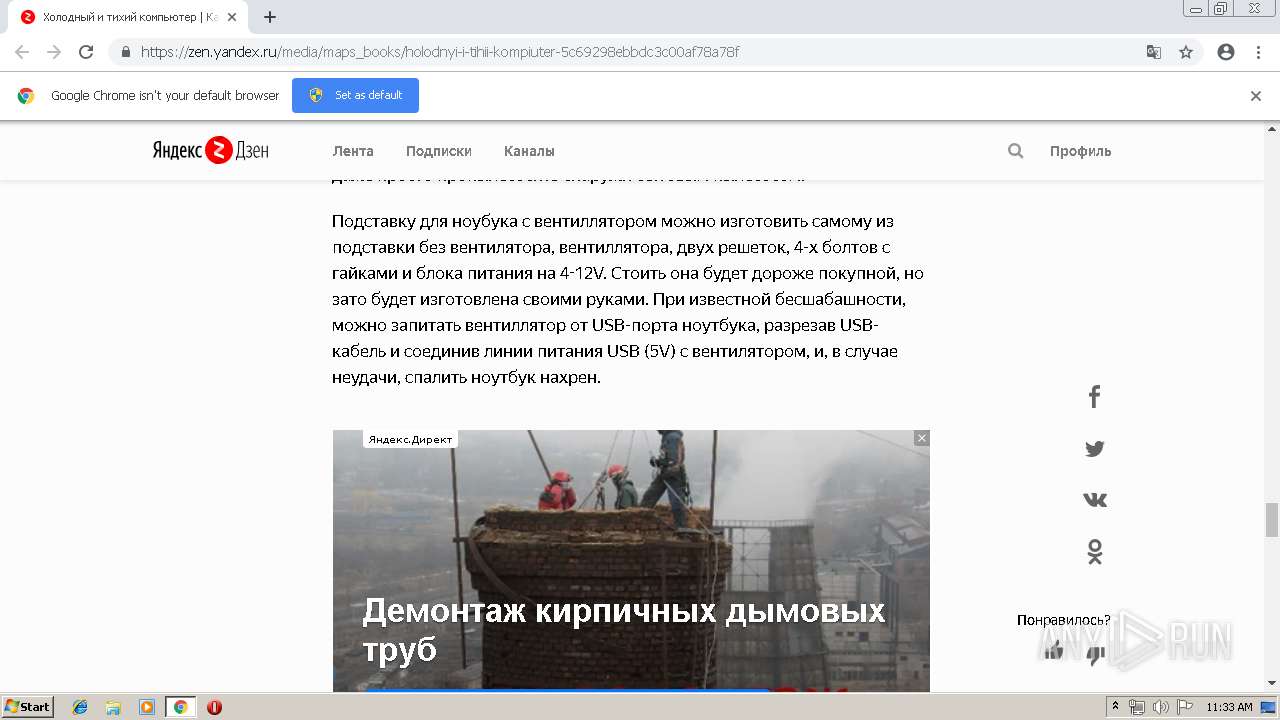
Task: Close the Холодный и тихий компьютер tab
Action: 232,17
